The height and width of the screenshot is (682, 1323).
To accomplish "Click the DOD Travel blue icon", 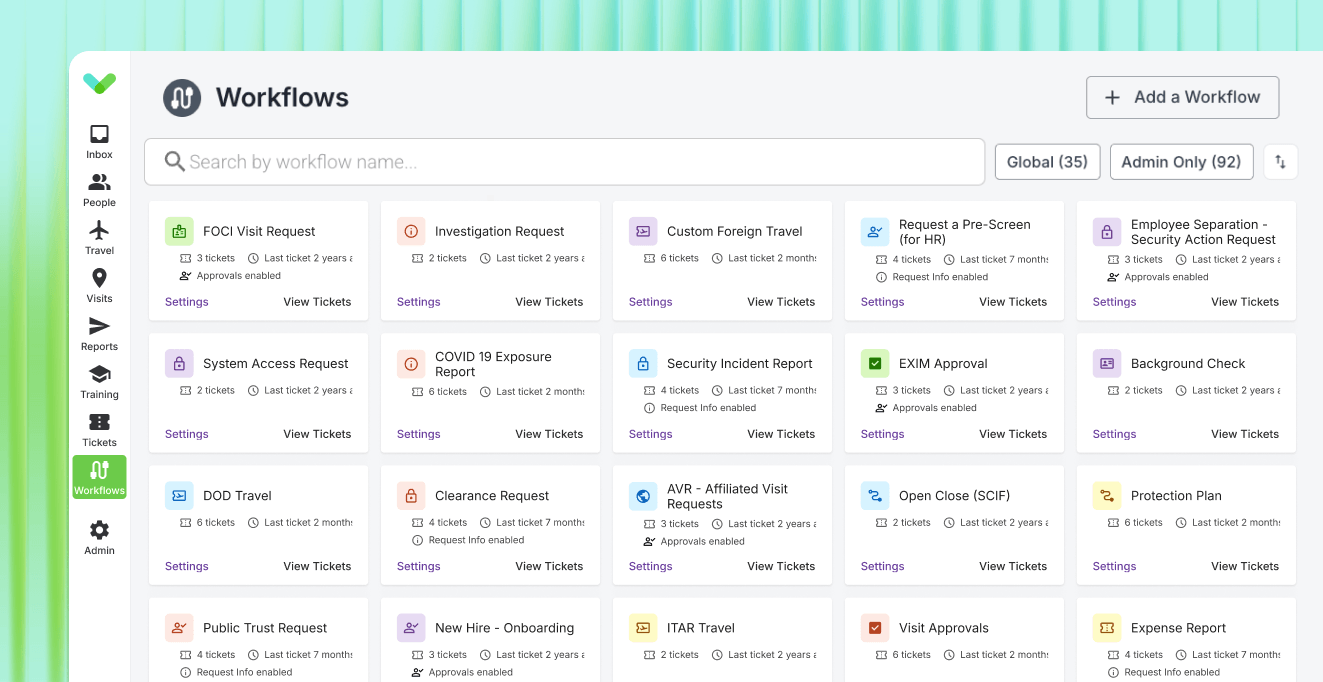I will point(179,495).
